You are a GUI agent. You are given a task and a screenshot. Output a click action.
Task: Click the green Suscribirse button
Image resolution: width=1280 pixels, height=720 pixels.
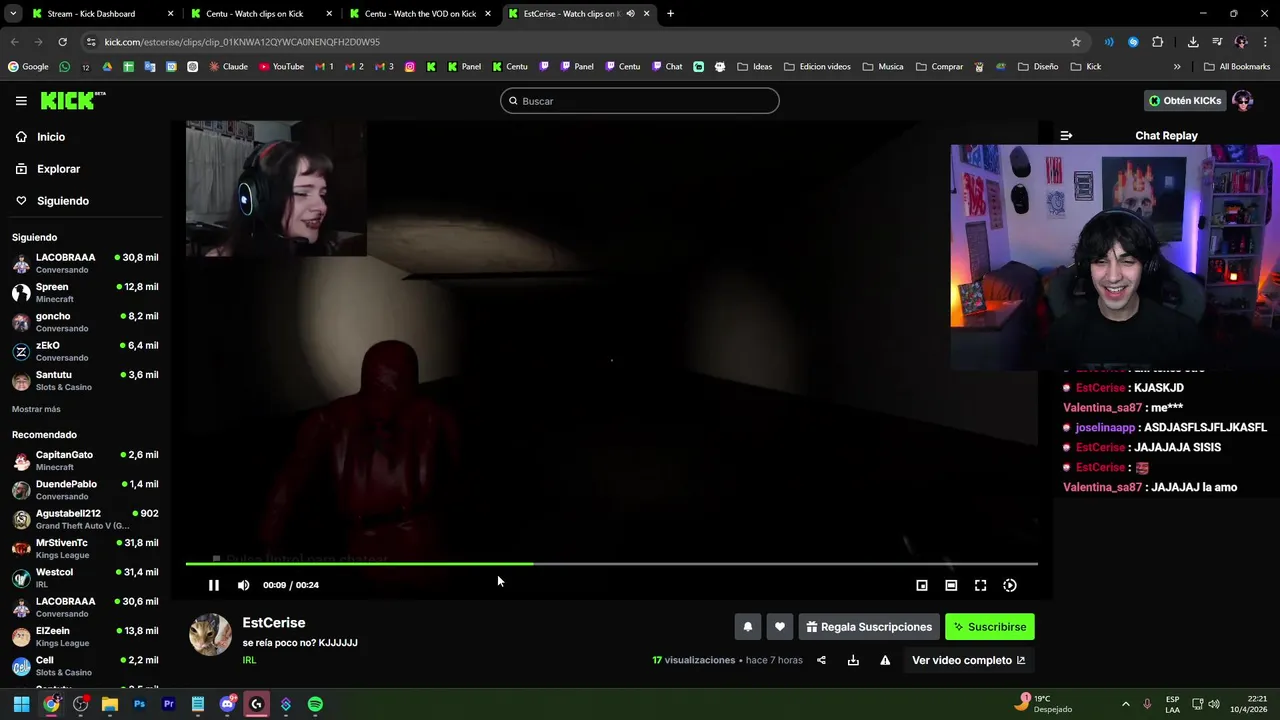pos(990,627)
